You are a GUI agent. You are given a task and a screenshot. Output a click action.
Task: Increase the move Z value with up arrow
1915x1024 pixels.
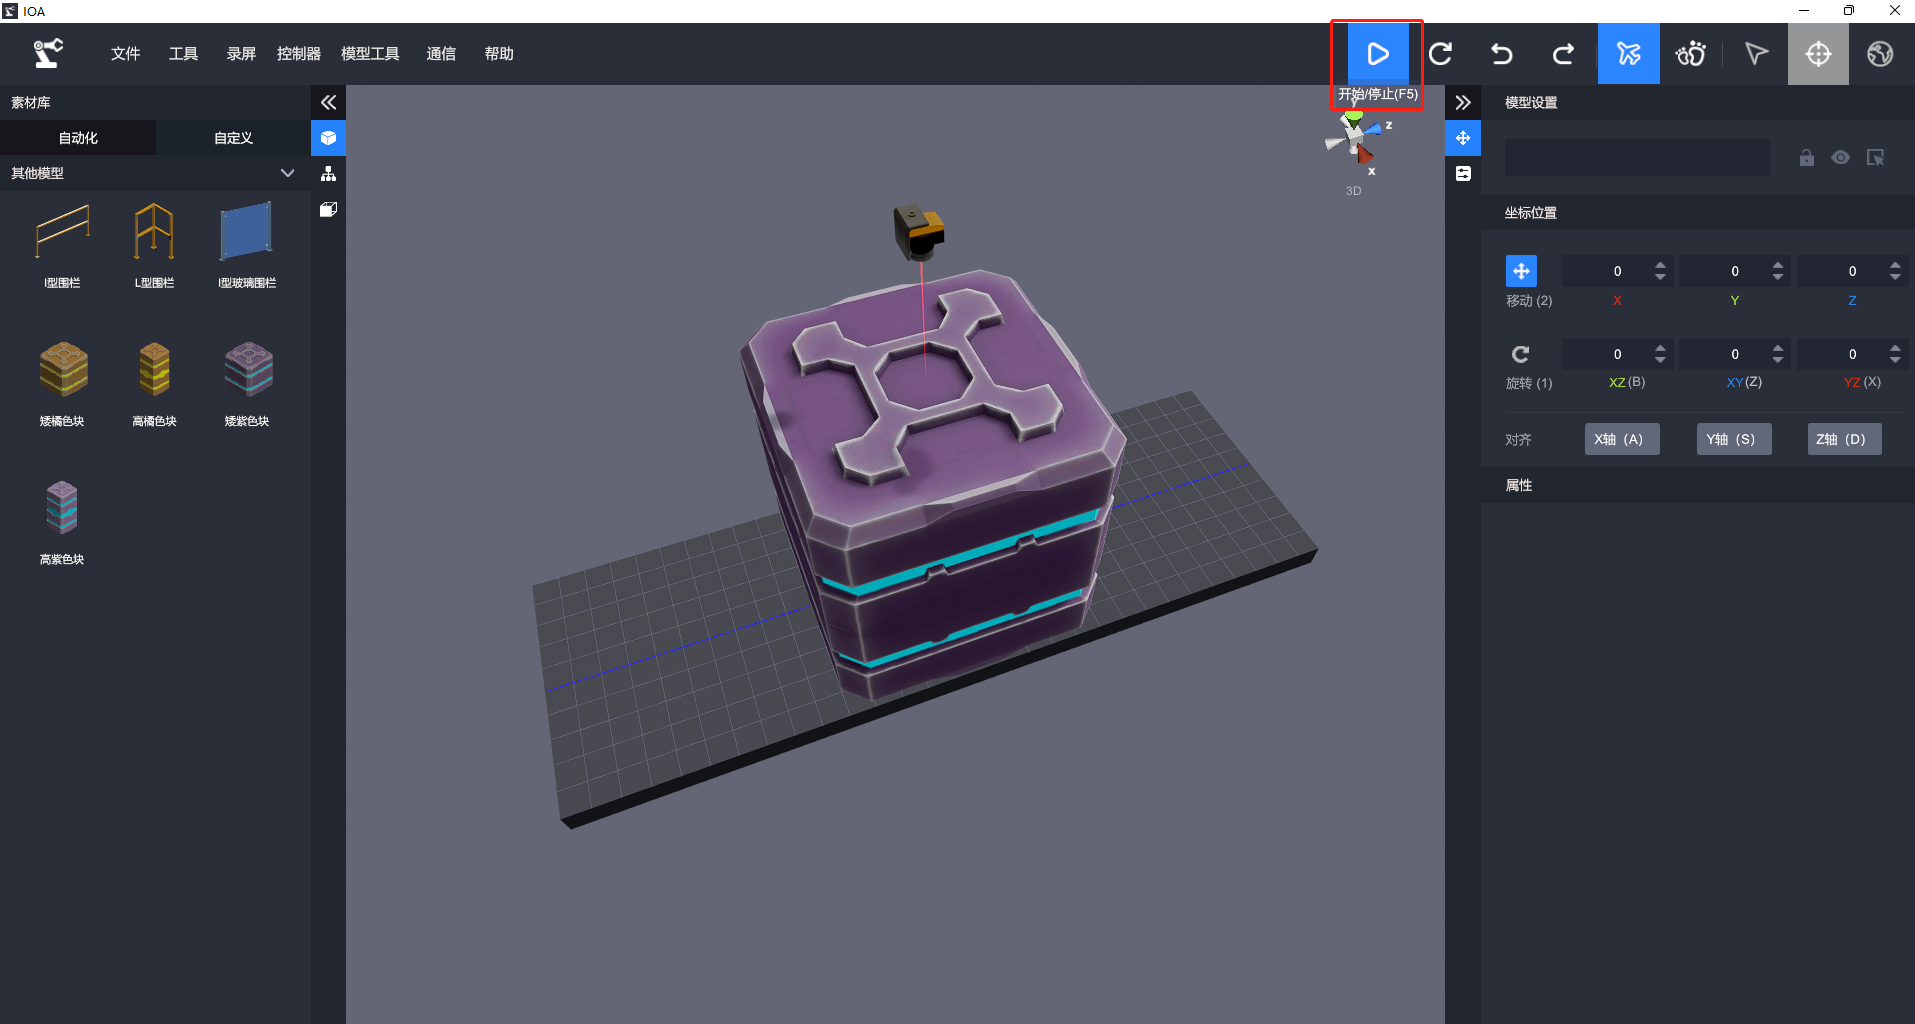tap(1895, 265)
